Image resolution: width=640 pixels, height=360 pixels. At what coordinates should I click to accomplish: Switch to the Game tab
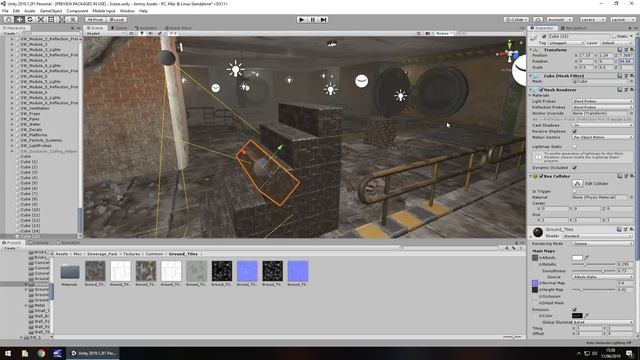(119, 28)
